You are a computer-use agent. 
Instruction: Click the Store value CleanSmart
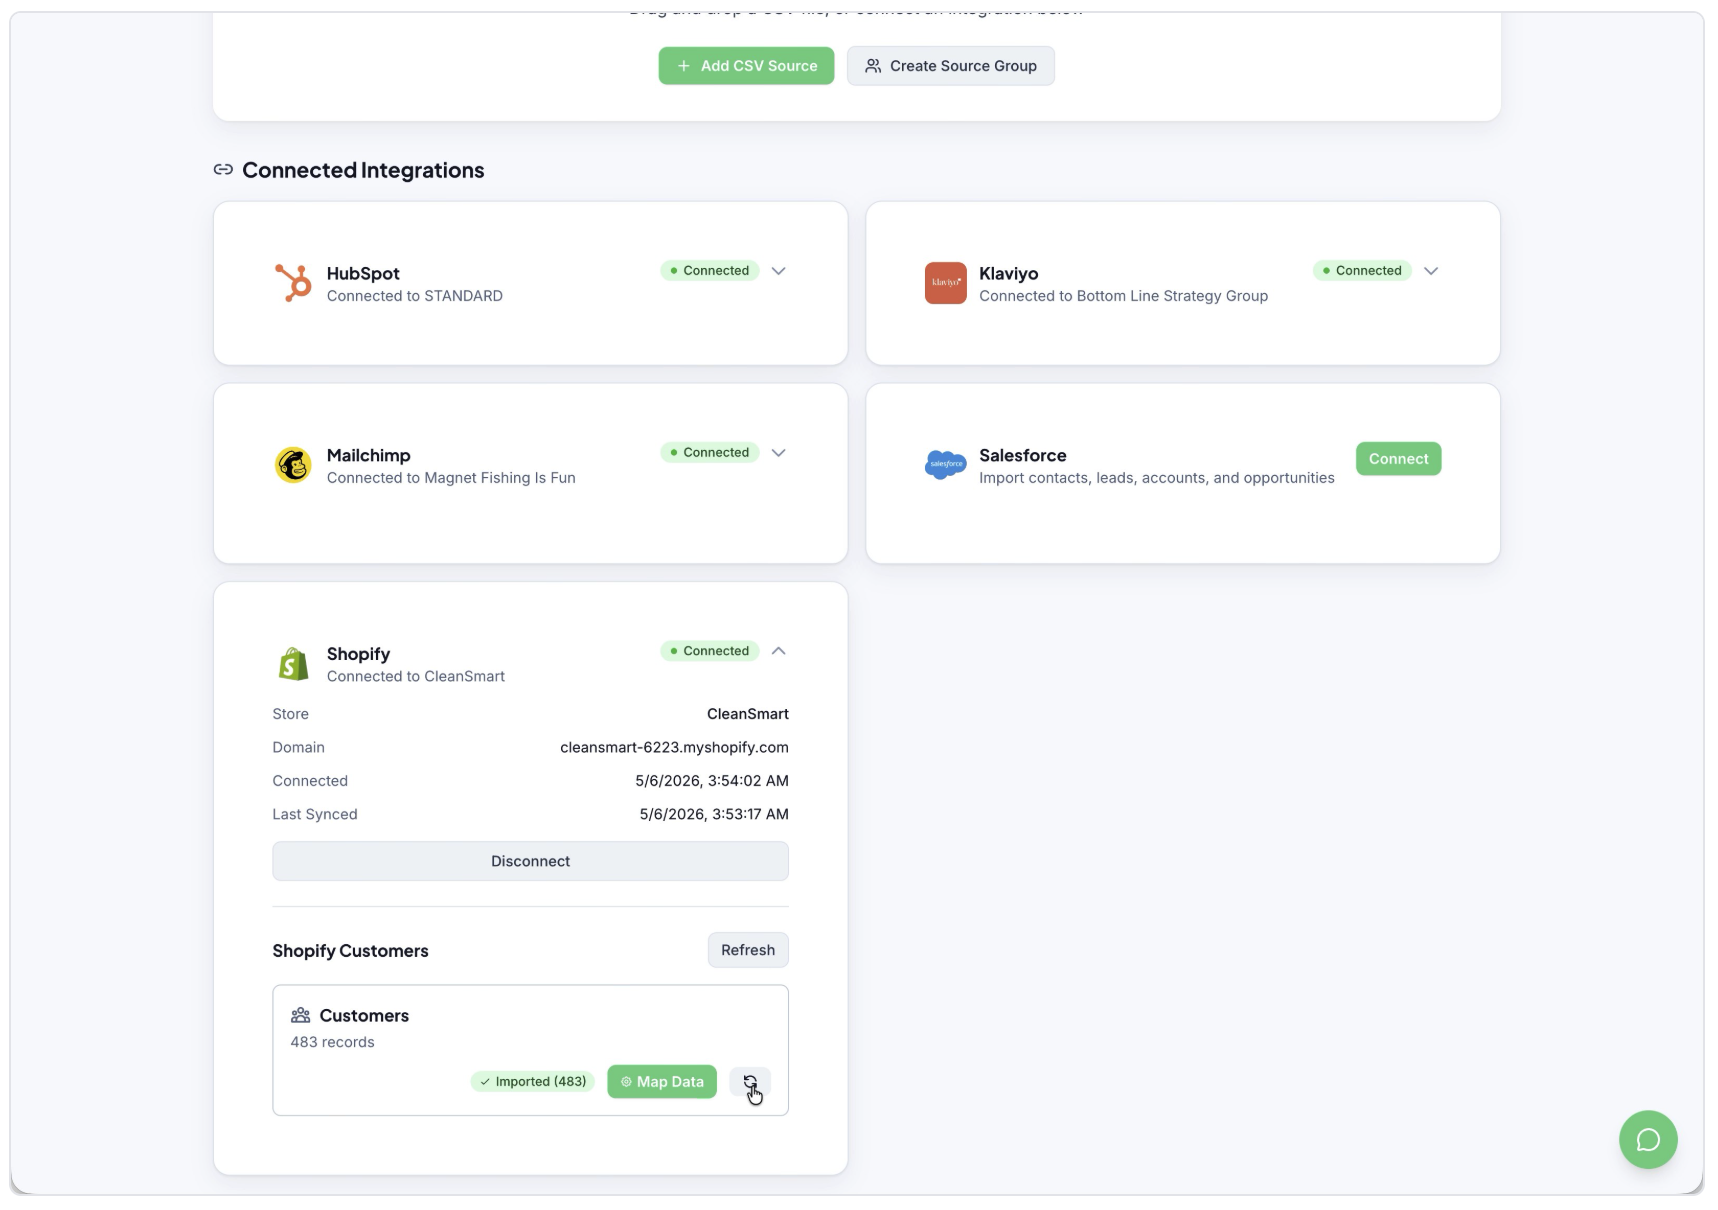click(x=748, y=714)
